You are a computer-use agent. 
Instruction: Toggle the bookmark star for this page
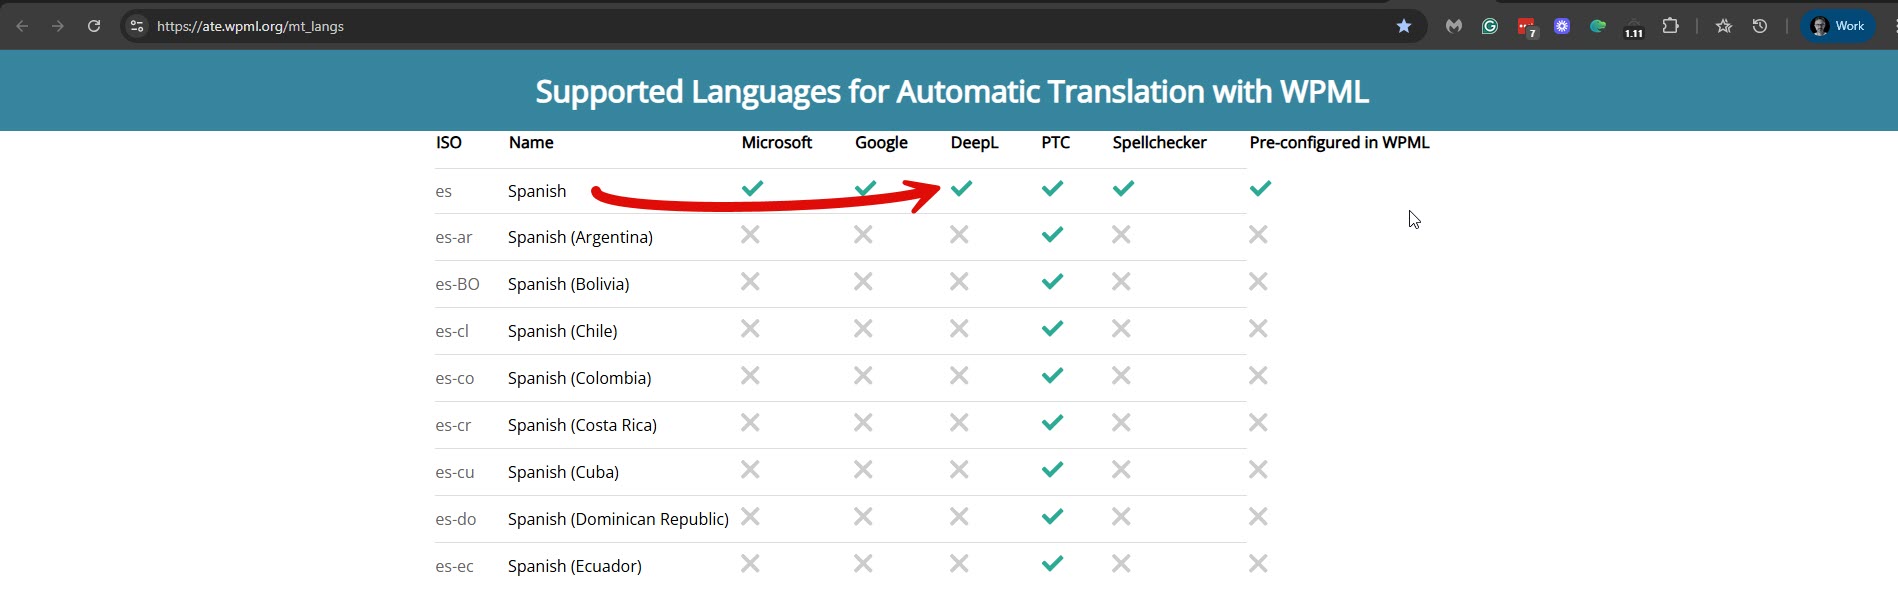tap(1404, 26)
